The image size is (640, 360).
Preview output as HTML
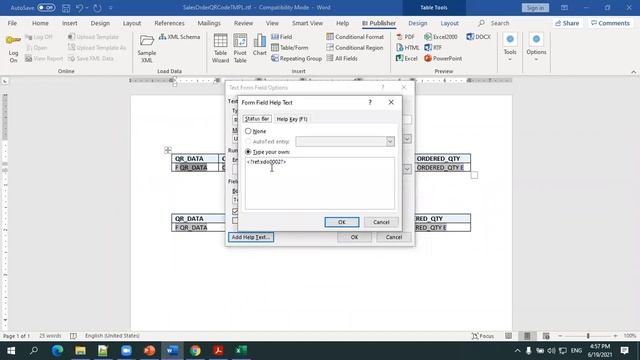click(x=408, y=48)
